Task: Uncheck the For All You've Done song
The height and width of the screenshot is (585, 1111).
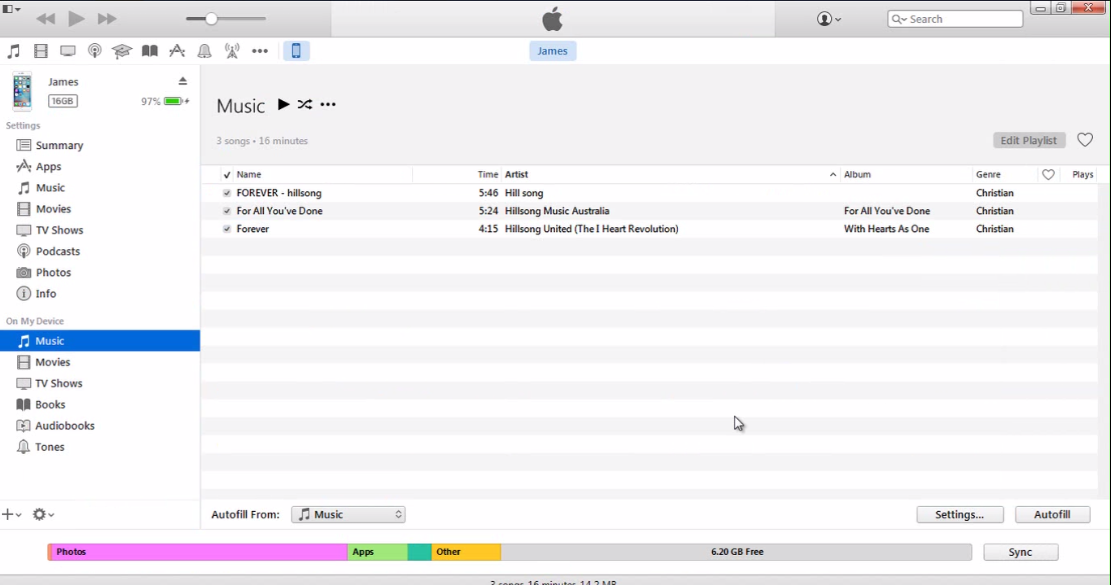Action: tap(227, 211)
